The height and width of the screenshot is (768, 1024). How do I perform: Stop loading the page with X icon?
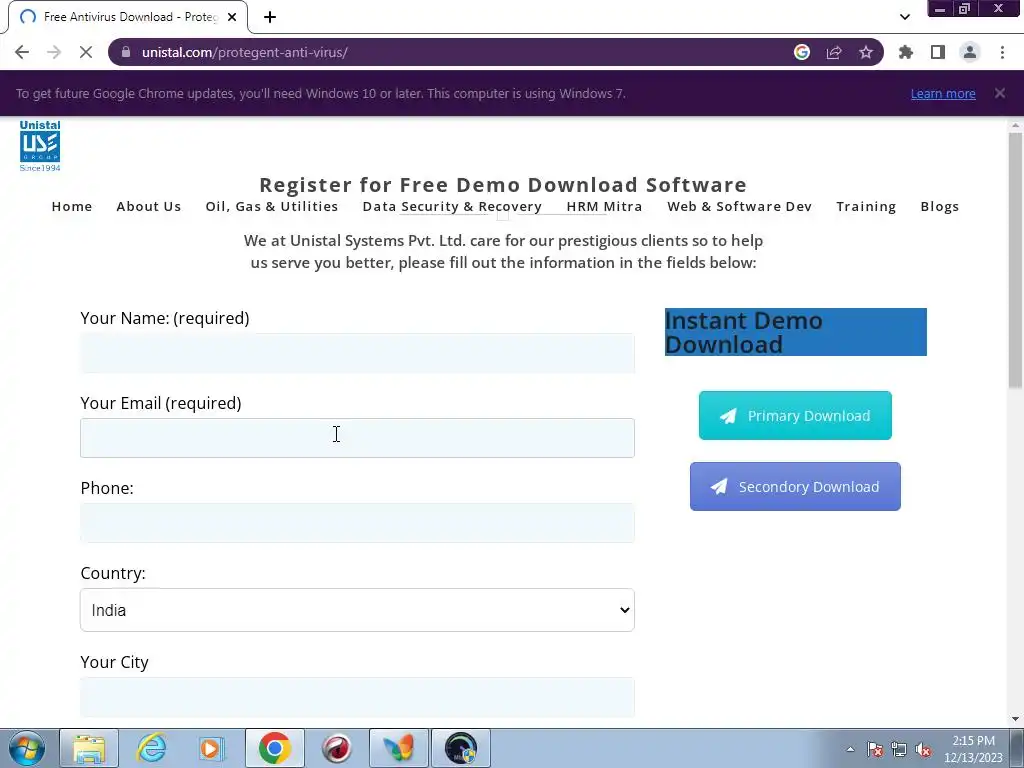(86, 52)
